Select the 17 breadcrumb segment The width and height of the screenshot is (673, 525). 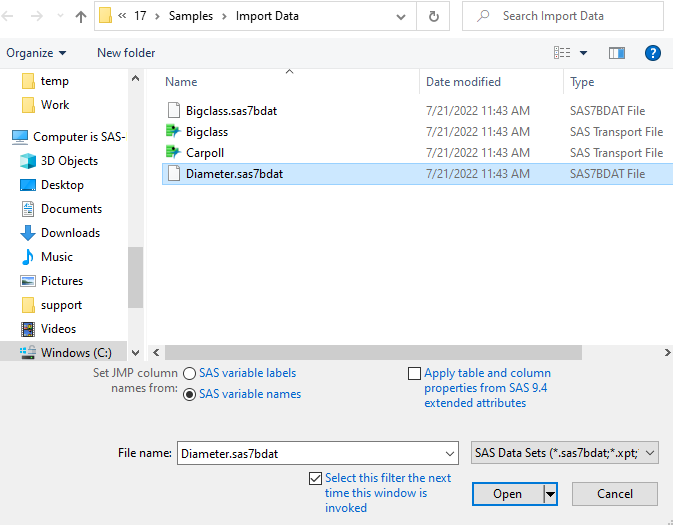click(x=140, y=16)
